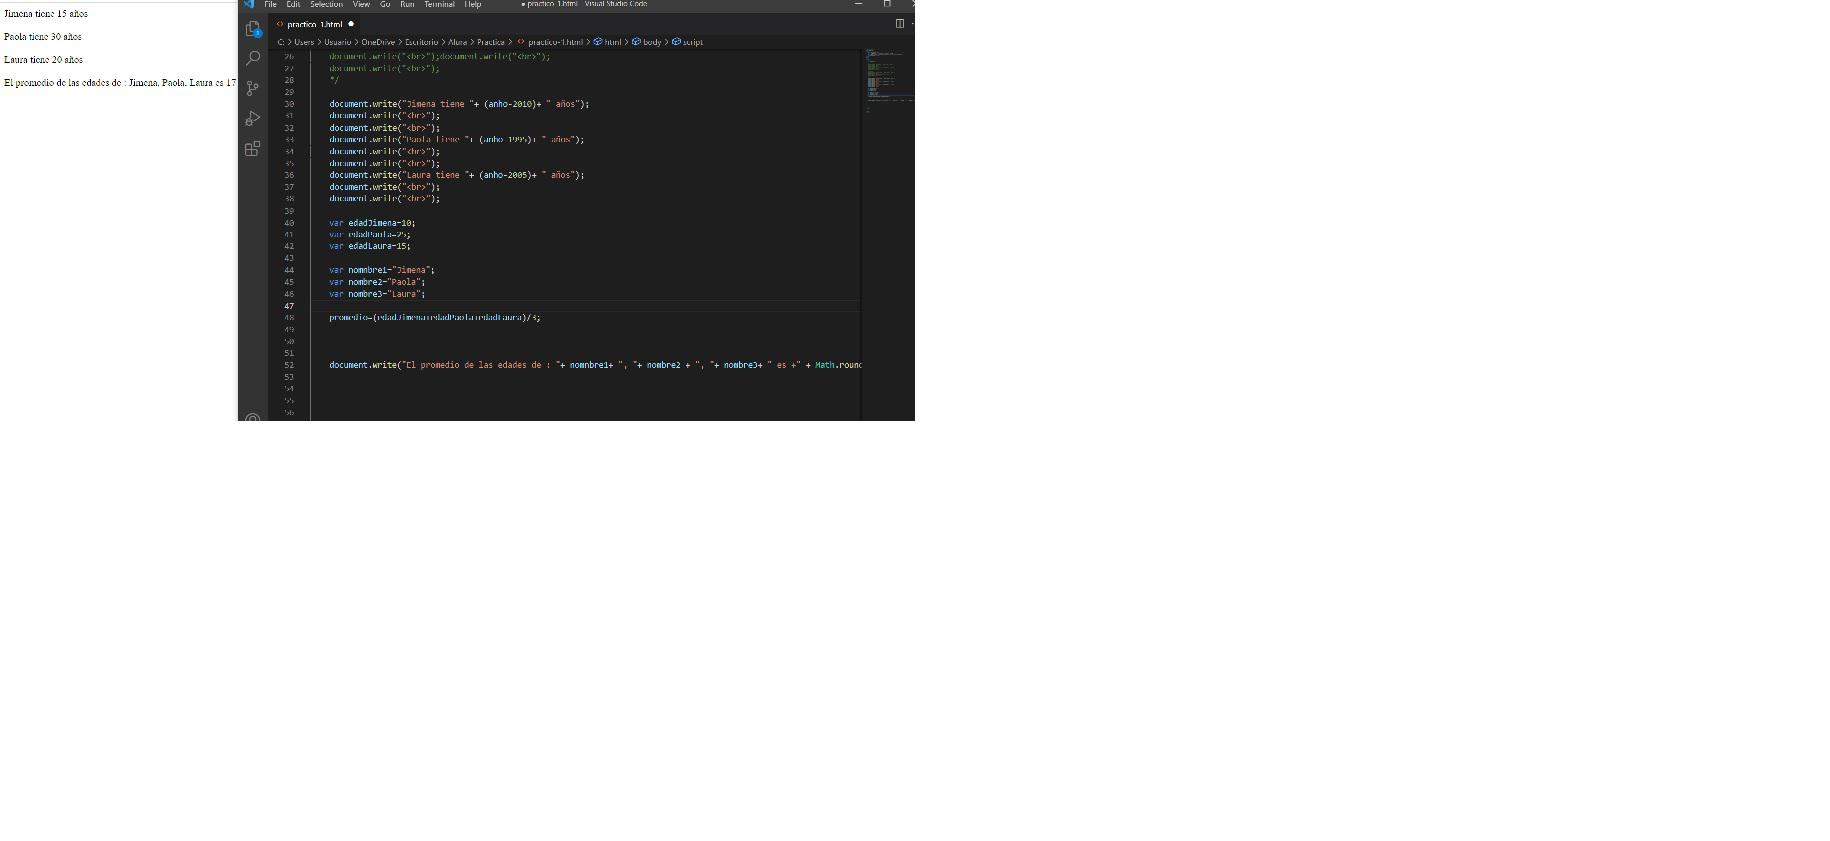1830x841 pixels.
Task: Open the Explorer view in activity bar
Action: (x=253, y=29)
